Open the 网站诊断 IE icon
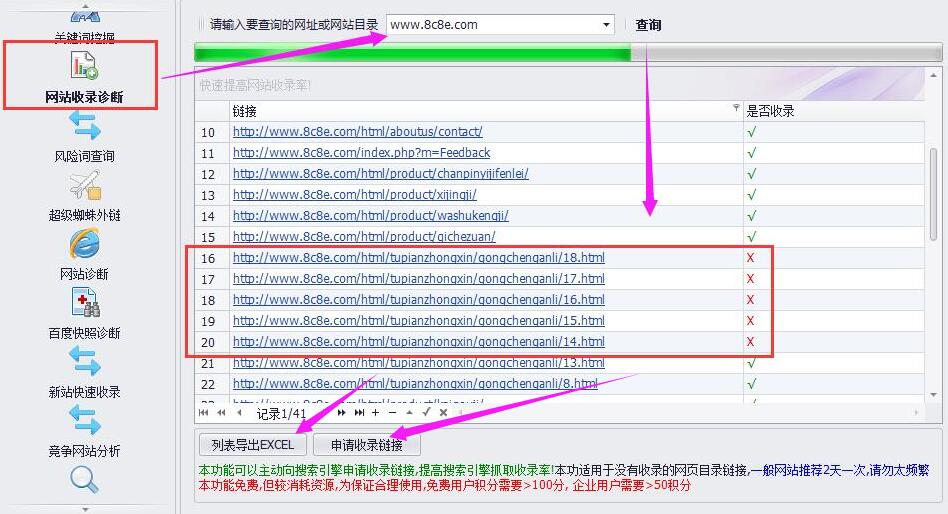Screen dimensions: 948x514 tap(85, 244)
